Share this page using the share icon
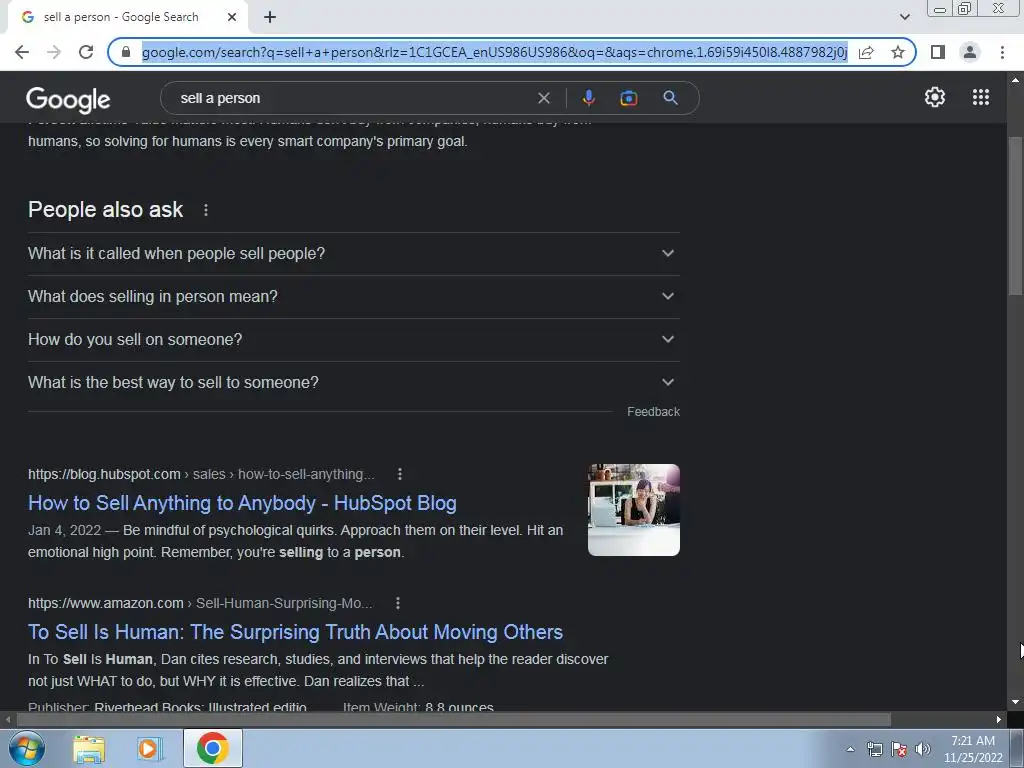The image size is (1024, 768). click(866, 52)
